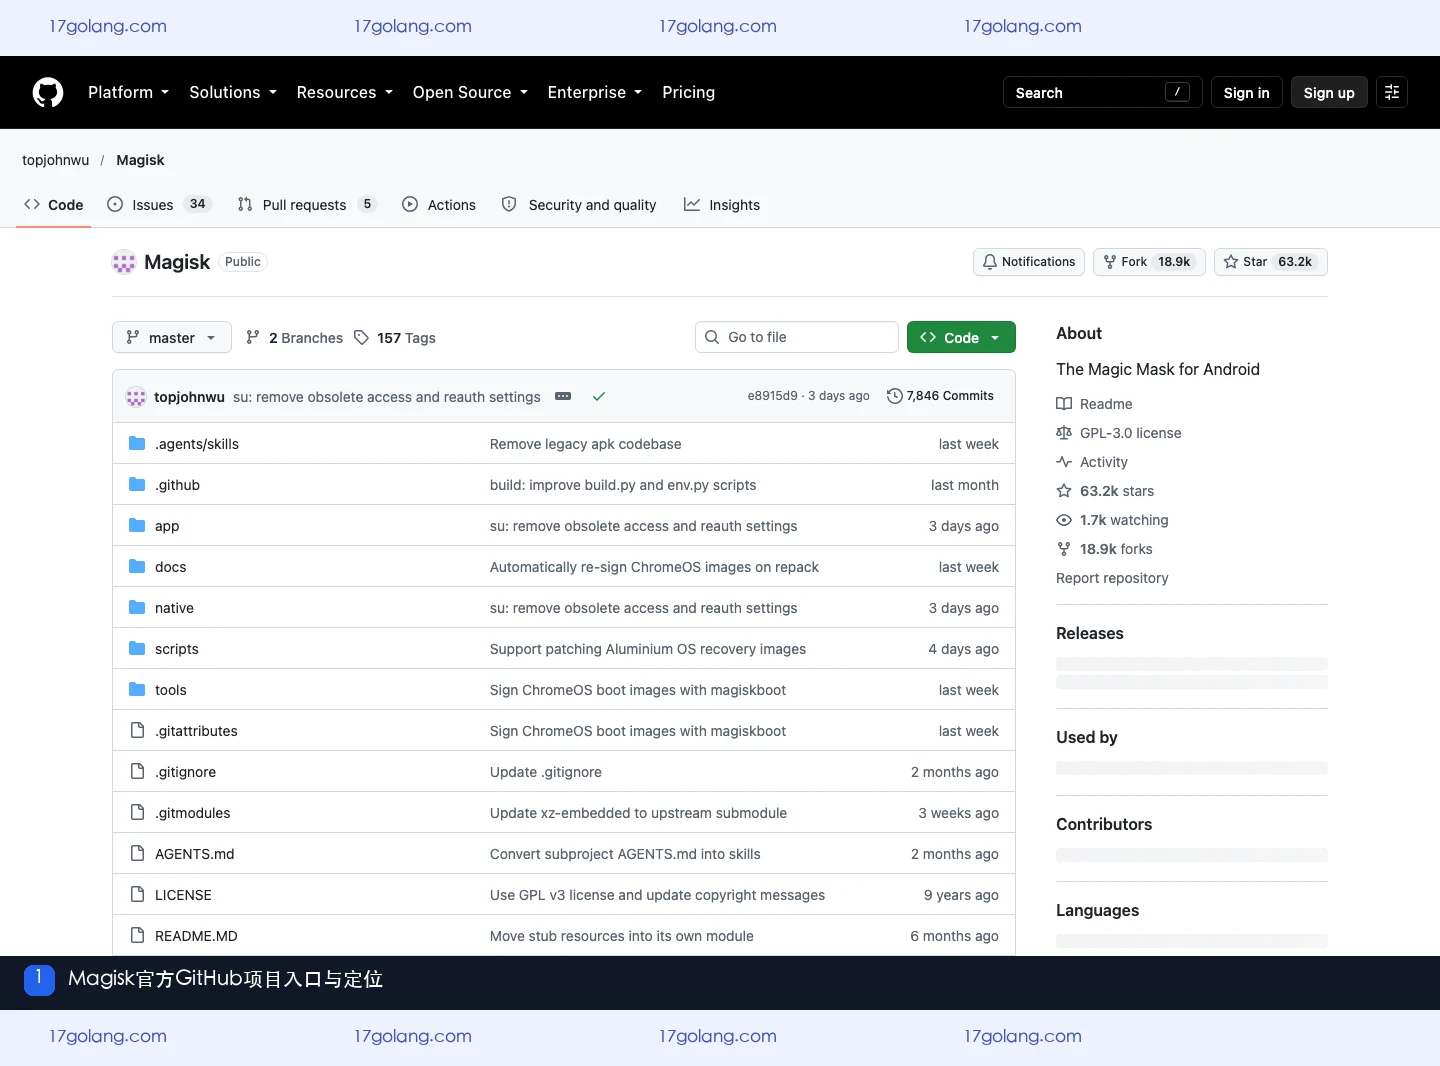The image size is (1440, 1066).
Task: Expand the Resources dropdown
Action: 345,92
